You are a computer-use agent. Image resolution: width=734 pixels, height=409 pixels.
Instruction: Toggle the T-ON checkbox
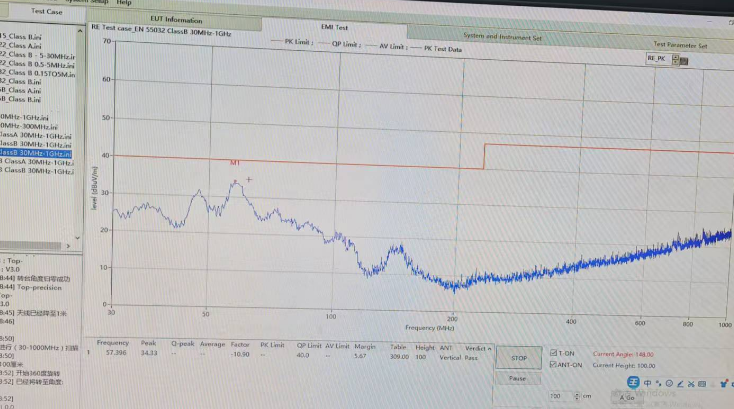click(x=553, y=353)
